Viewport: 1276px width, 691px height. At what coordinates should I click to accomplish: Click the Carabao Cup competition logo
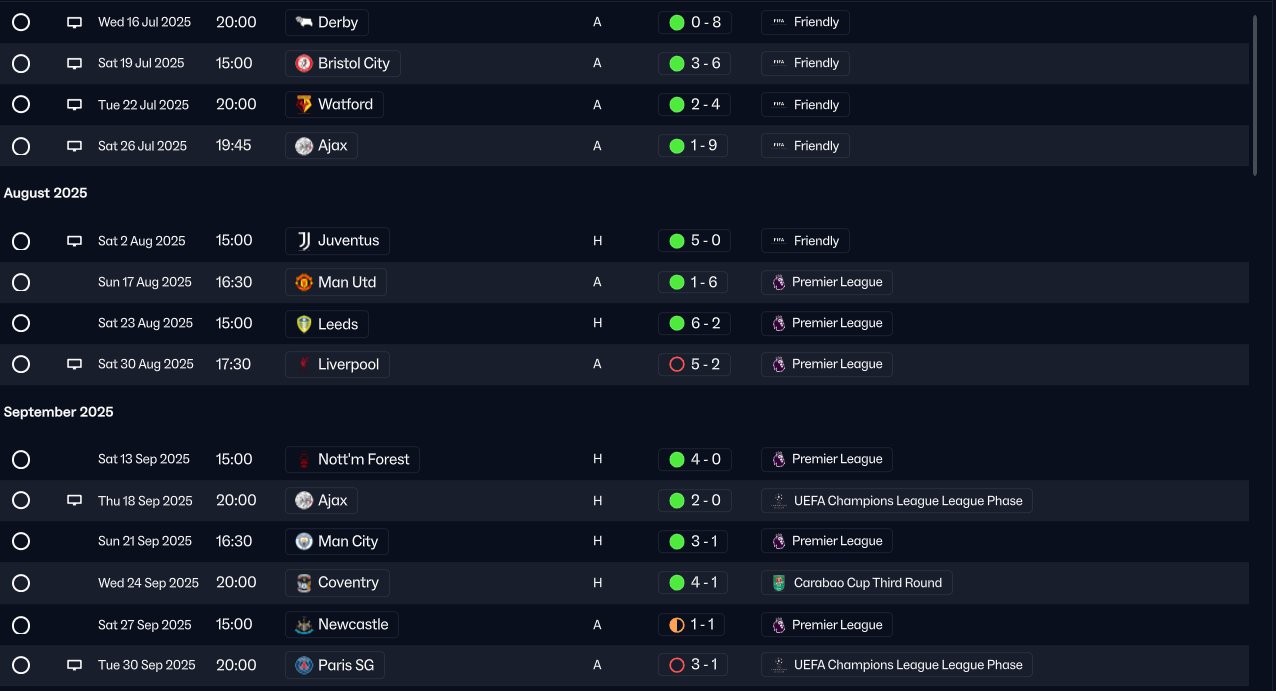[x=779, y=583]
